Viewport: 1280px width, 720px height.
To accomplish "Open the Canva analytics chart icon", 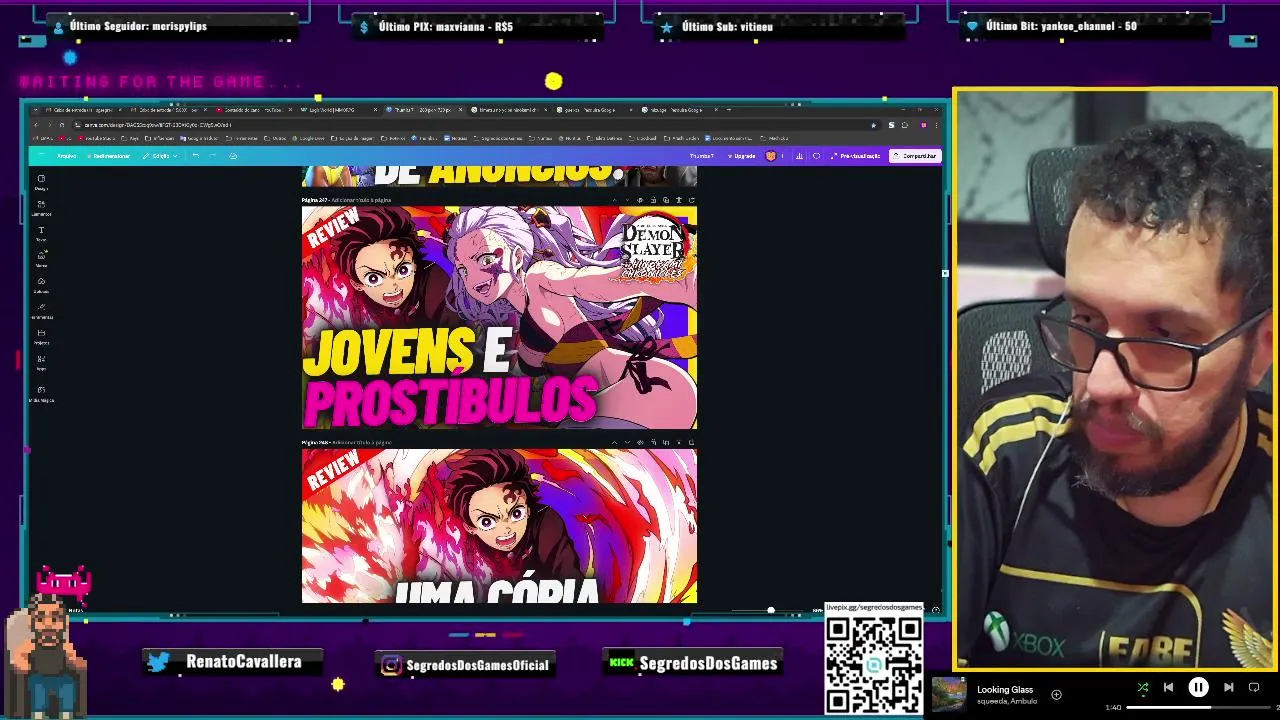I will click(x=799, y=156).
